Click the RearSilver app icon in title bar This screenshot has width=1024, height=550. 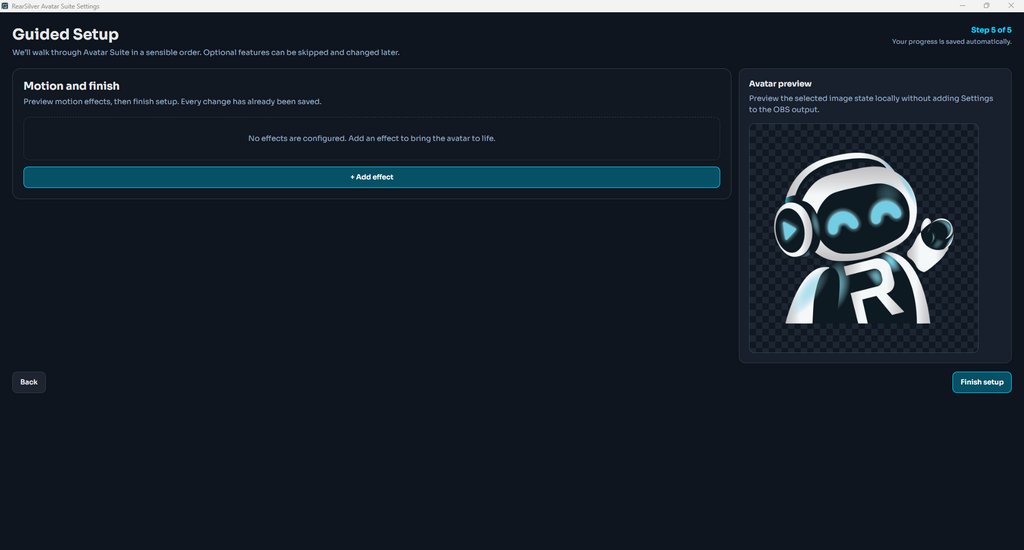click(x=5, y=6)
